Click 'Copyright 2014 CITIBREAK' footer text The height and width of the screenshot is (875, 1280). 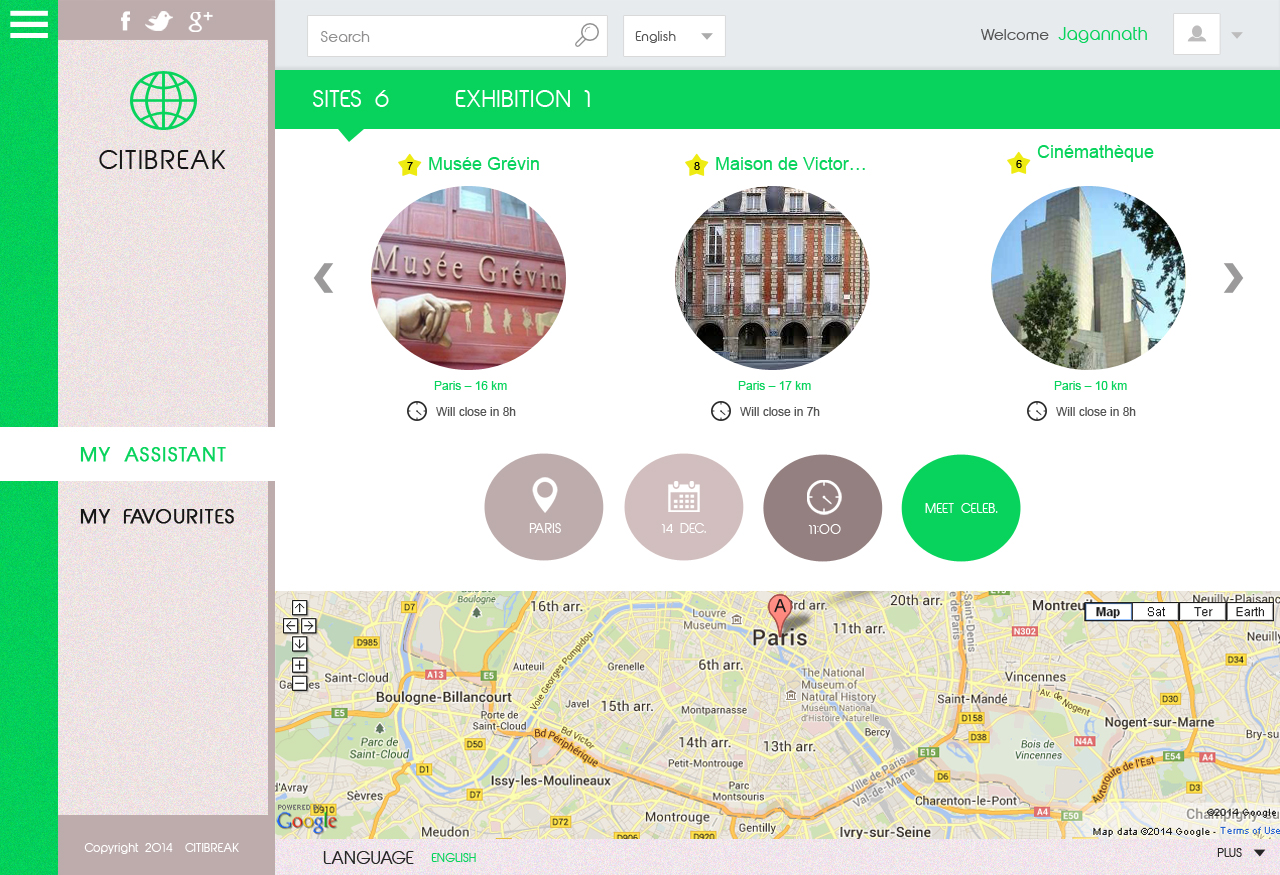coord(162,848)
